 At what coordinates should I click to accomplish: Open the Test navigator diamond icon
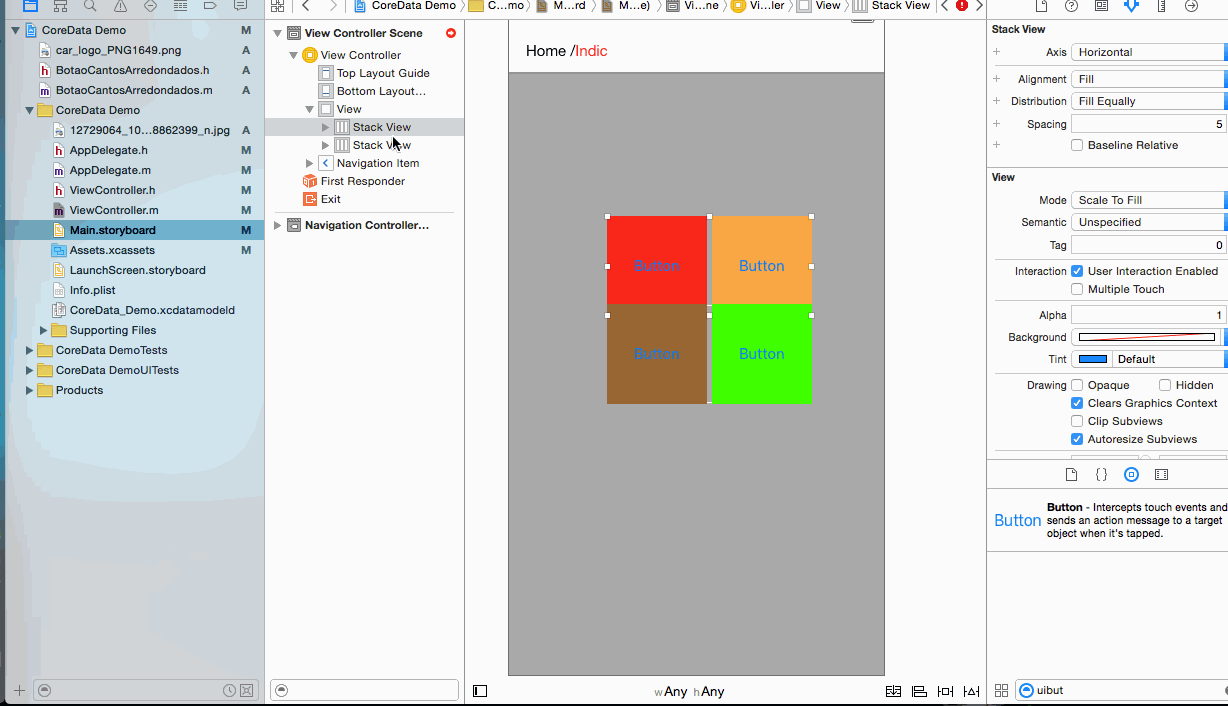pyautogui.click(x=150, y=6)
